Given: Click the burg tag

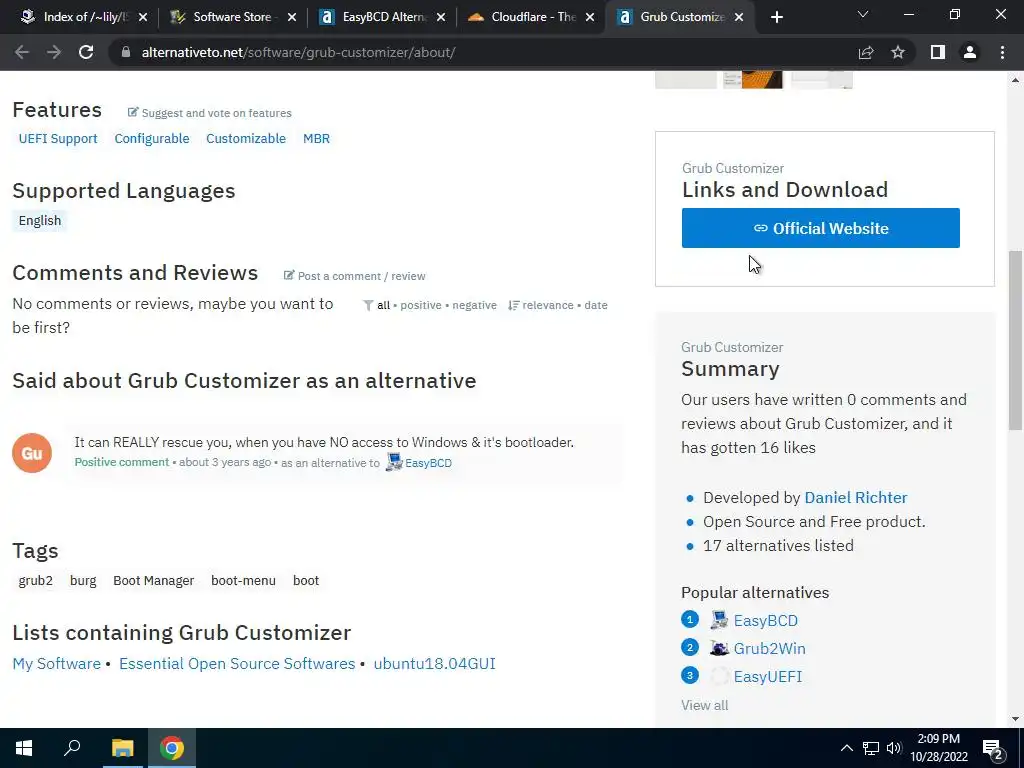Looking at the screenshot, I should pyautogui.click(x=83, y=581).
